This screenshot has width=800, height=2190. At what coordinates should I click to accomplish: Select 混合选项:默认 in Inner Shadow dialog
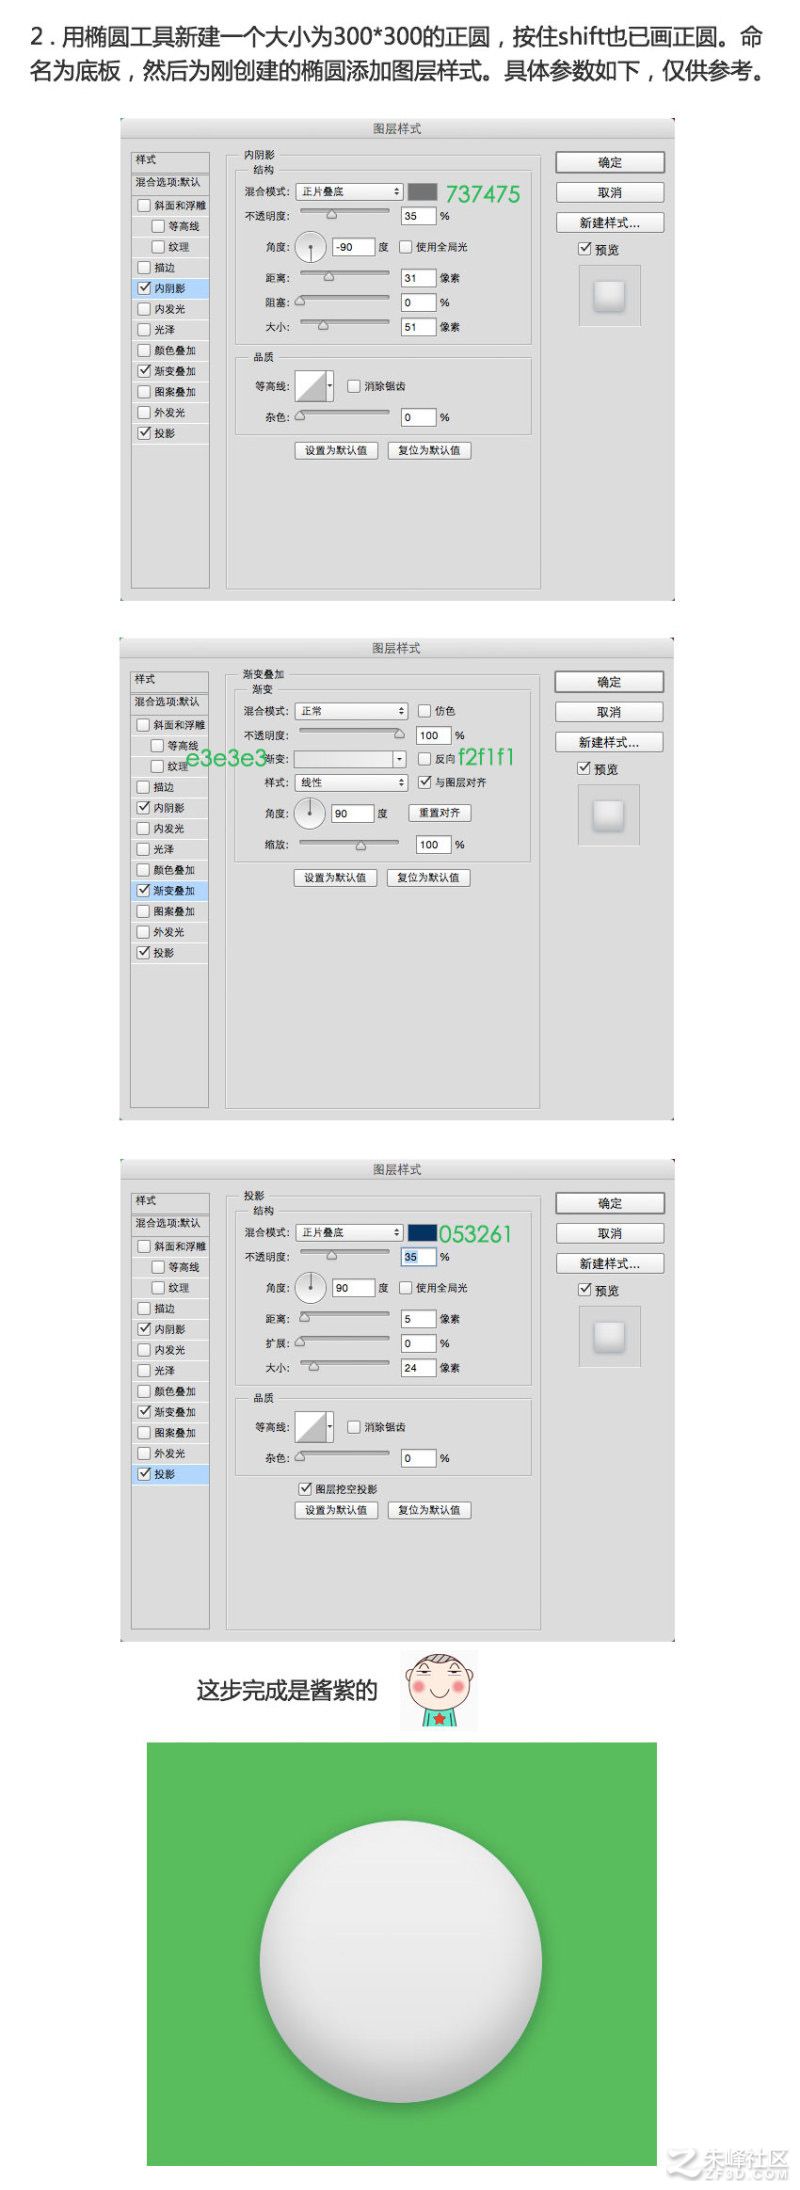170,182
